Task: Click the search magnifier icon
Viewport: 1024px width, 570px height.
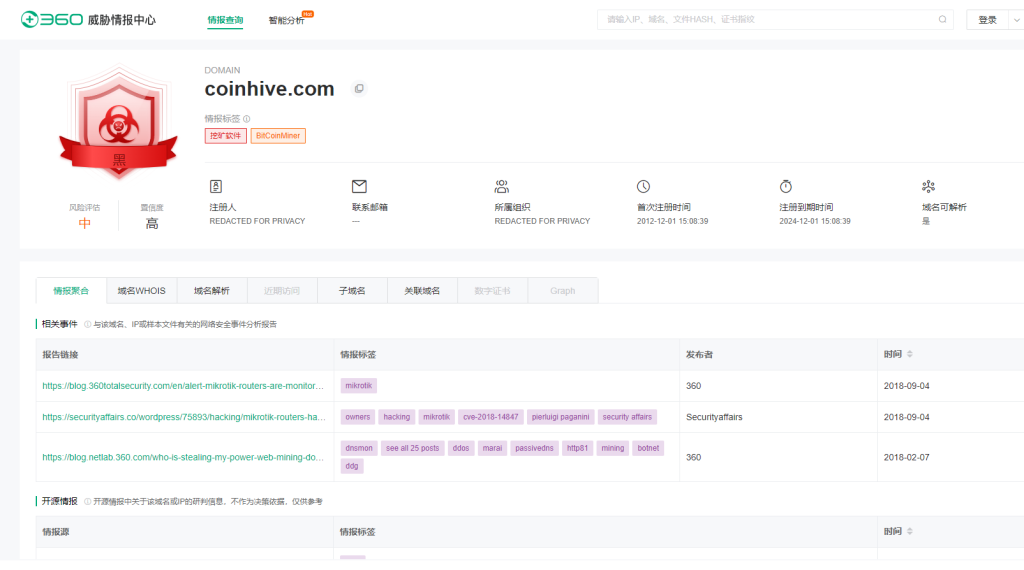Action: pyautogui.click(x=942, y=20)
